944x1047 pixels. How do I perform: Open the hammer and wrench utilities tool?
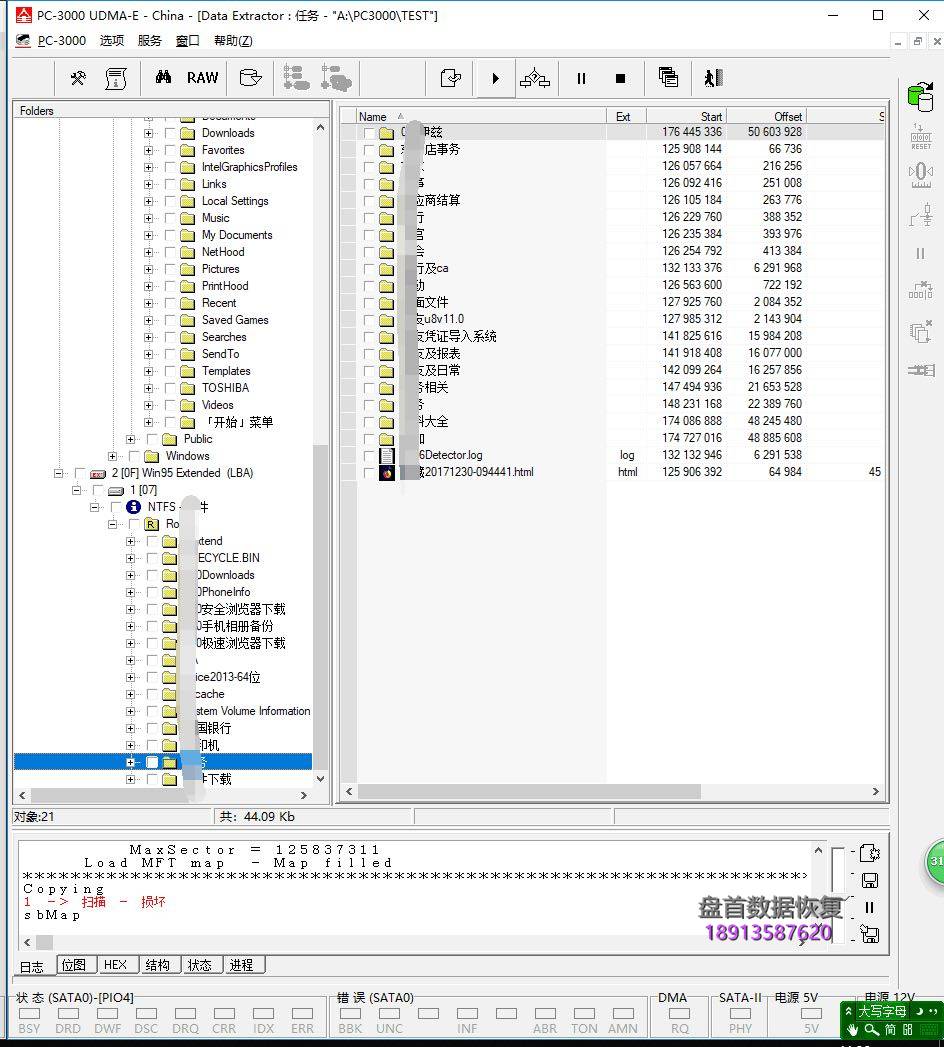point(78,78)
